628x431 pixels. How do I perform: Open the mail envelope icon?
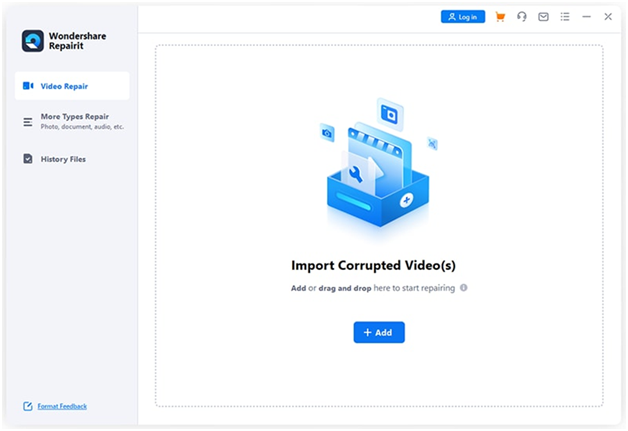point(543,17)
